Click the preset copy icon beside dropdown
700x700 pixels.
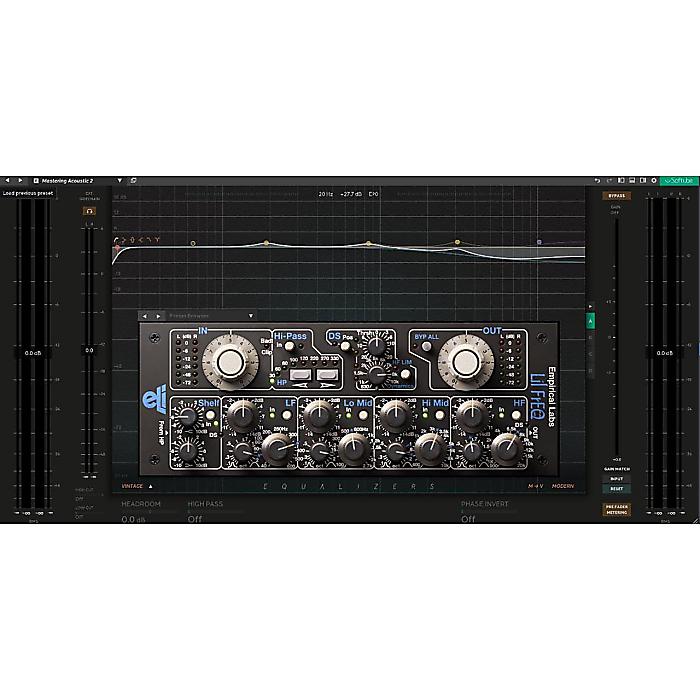[133, 180]
